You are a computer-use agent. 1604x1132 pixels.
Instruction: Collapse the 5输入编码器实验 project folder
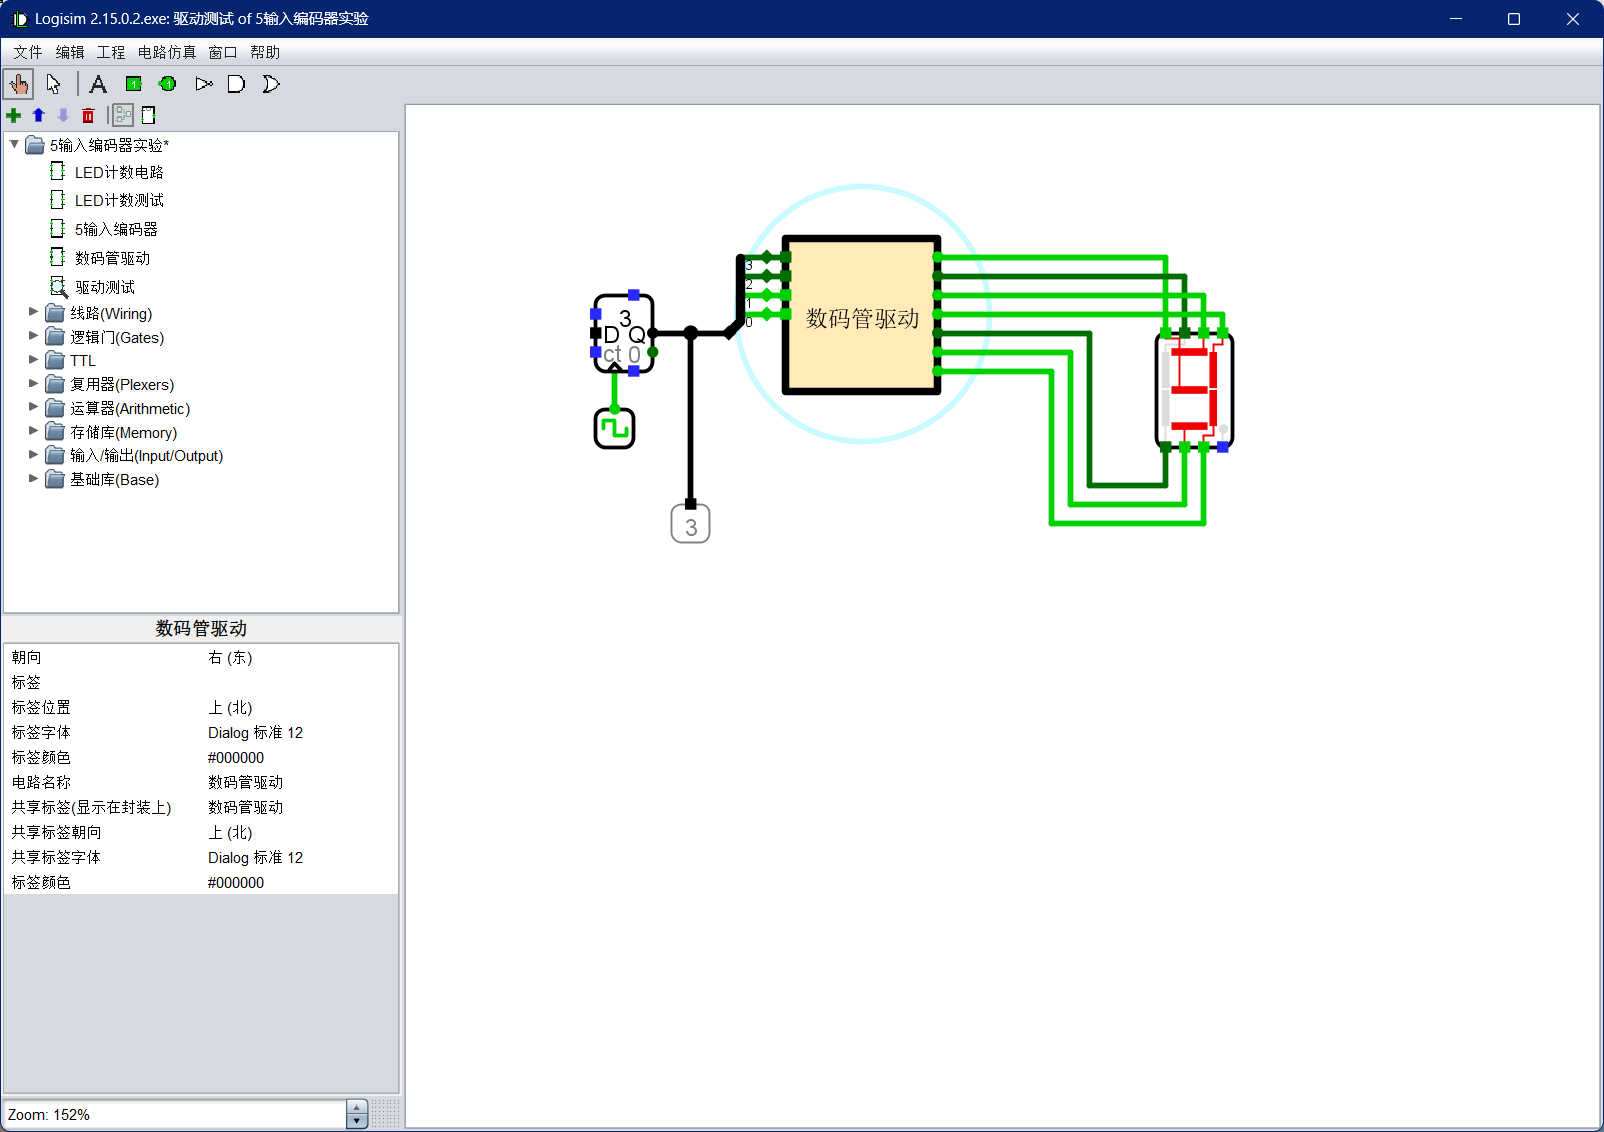point(14,145)
